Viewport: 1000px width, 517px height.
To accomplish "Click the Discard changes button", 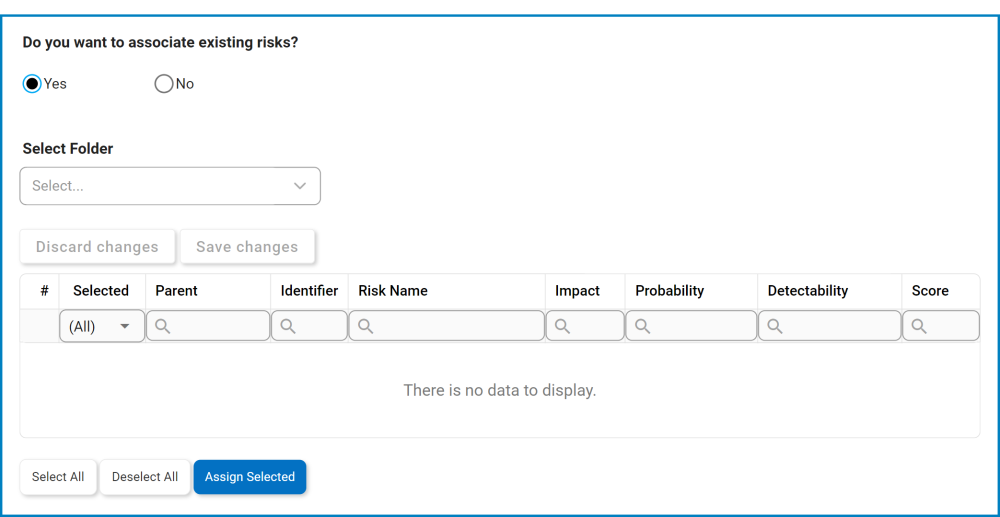I will pos(97,247).
